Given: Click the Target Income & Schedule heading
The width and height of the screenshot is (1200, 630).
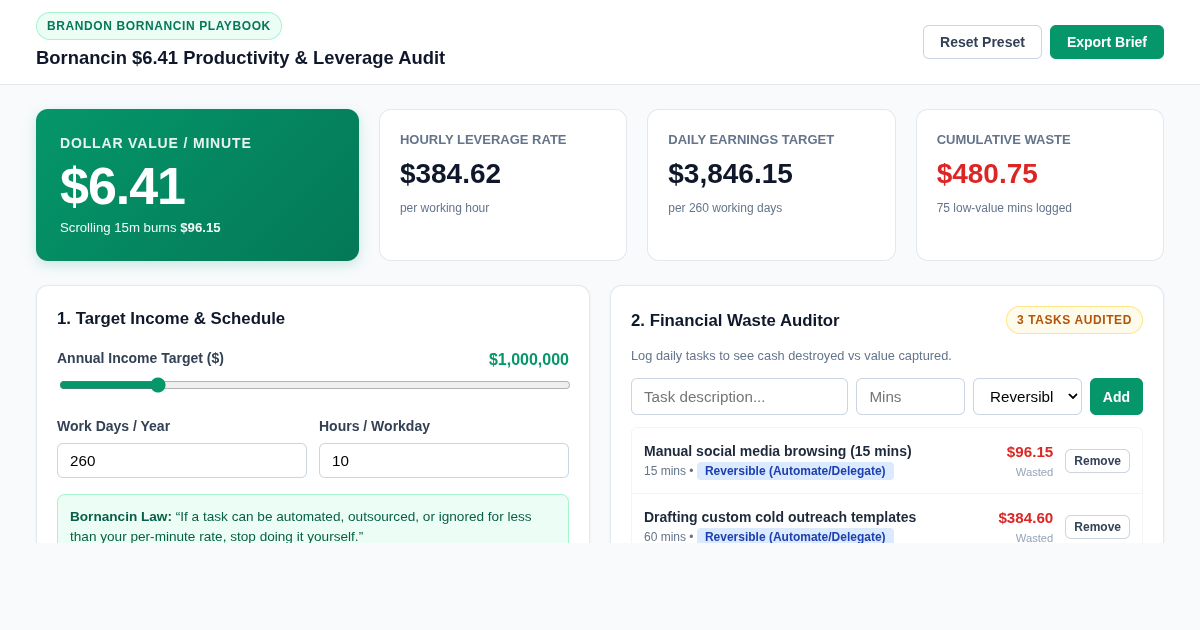Looking at the screenshot, I should coord(171,319).
